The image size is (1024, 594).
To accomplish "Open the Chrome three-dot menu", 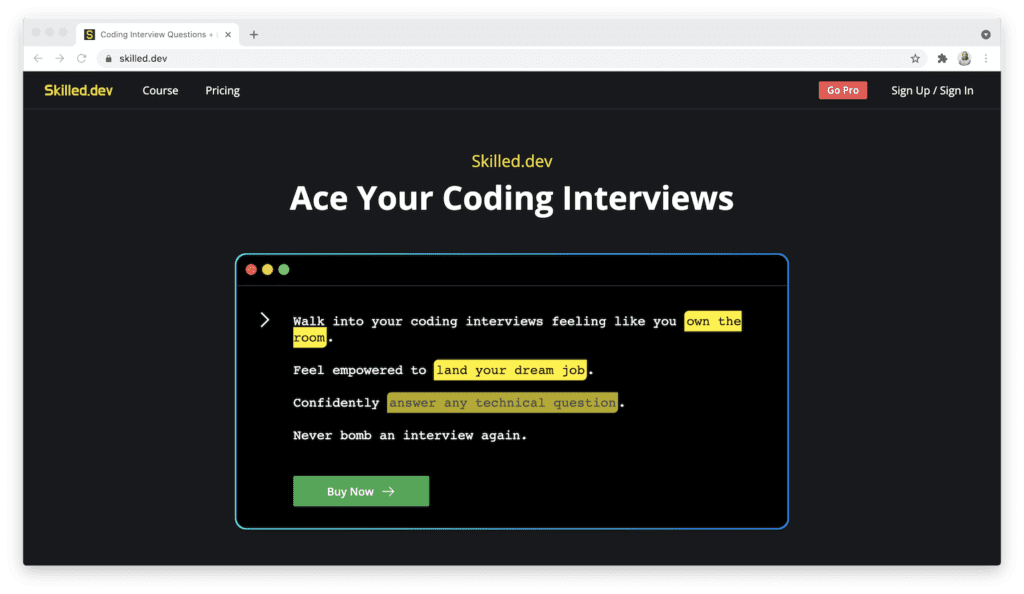I will [x=985, y=59].
